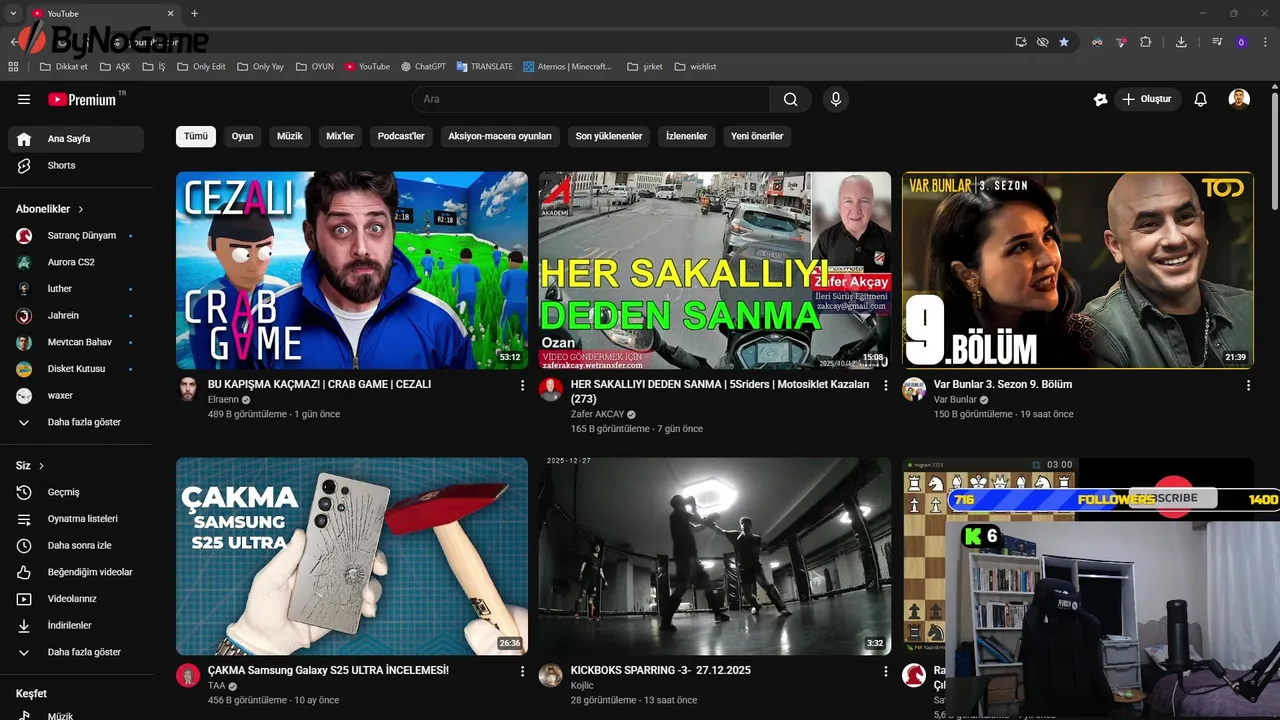This screenshot has width=1280, height=720.
Task: Select the Aksiyon-macera oyunları chip
Action: tap(500, 136)
